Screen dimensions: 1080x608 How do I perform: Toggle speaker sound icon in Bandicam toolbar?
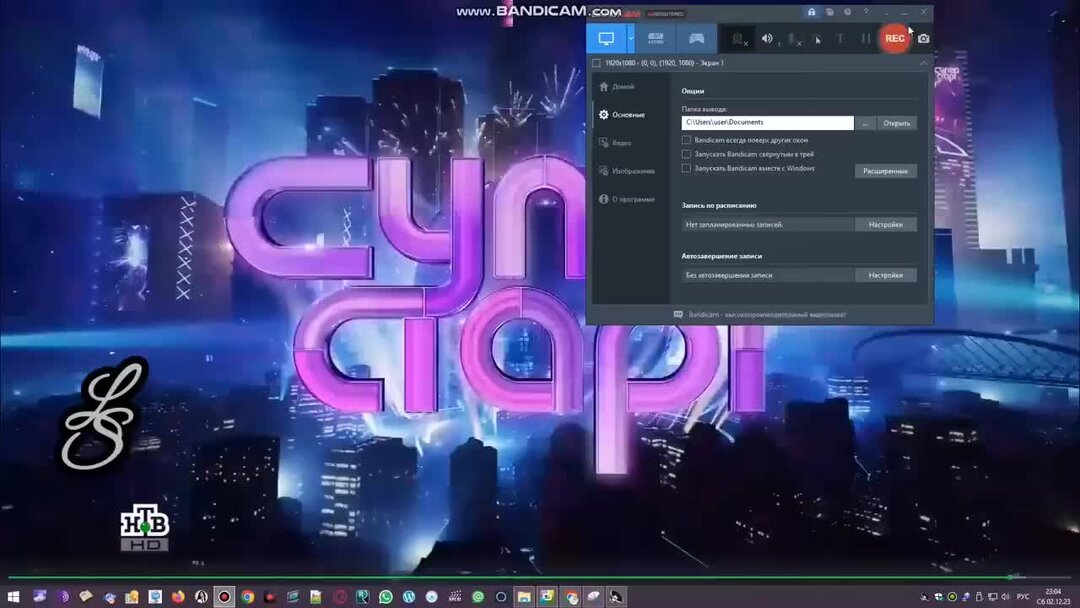coord(767,39)
